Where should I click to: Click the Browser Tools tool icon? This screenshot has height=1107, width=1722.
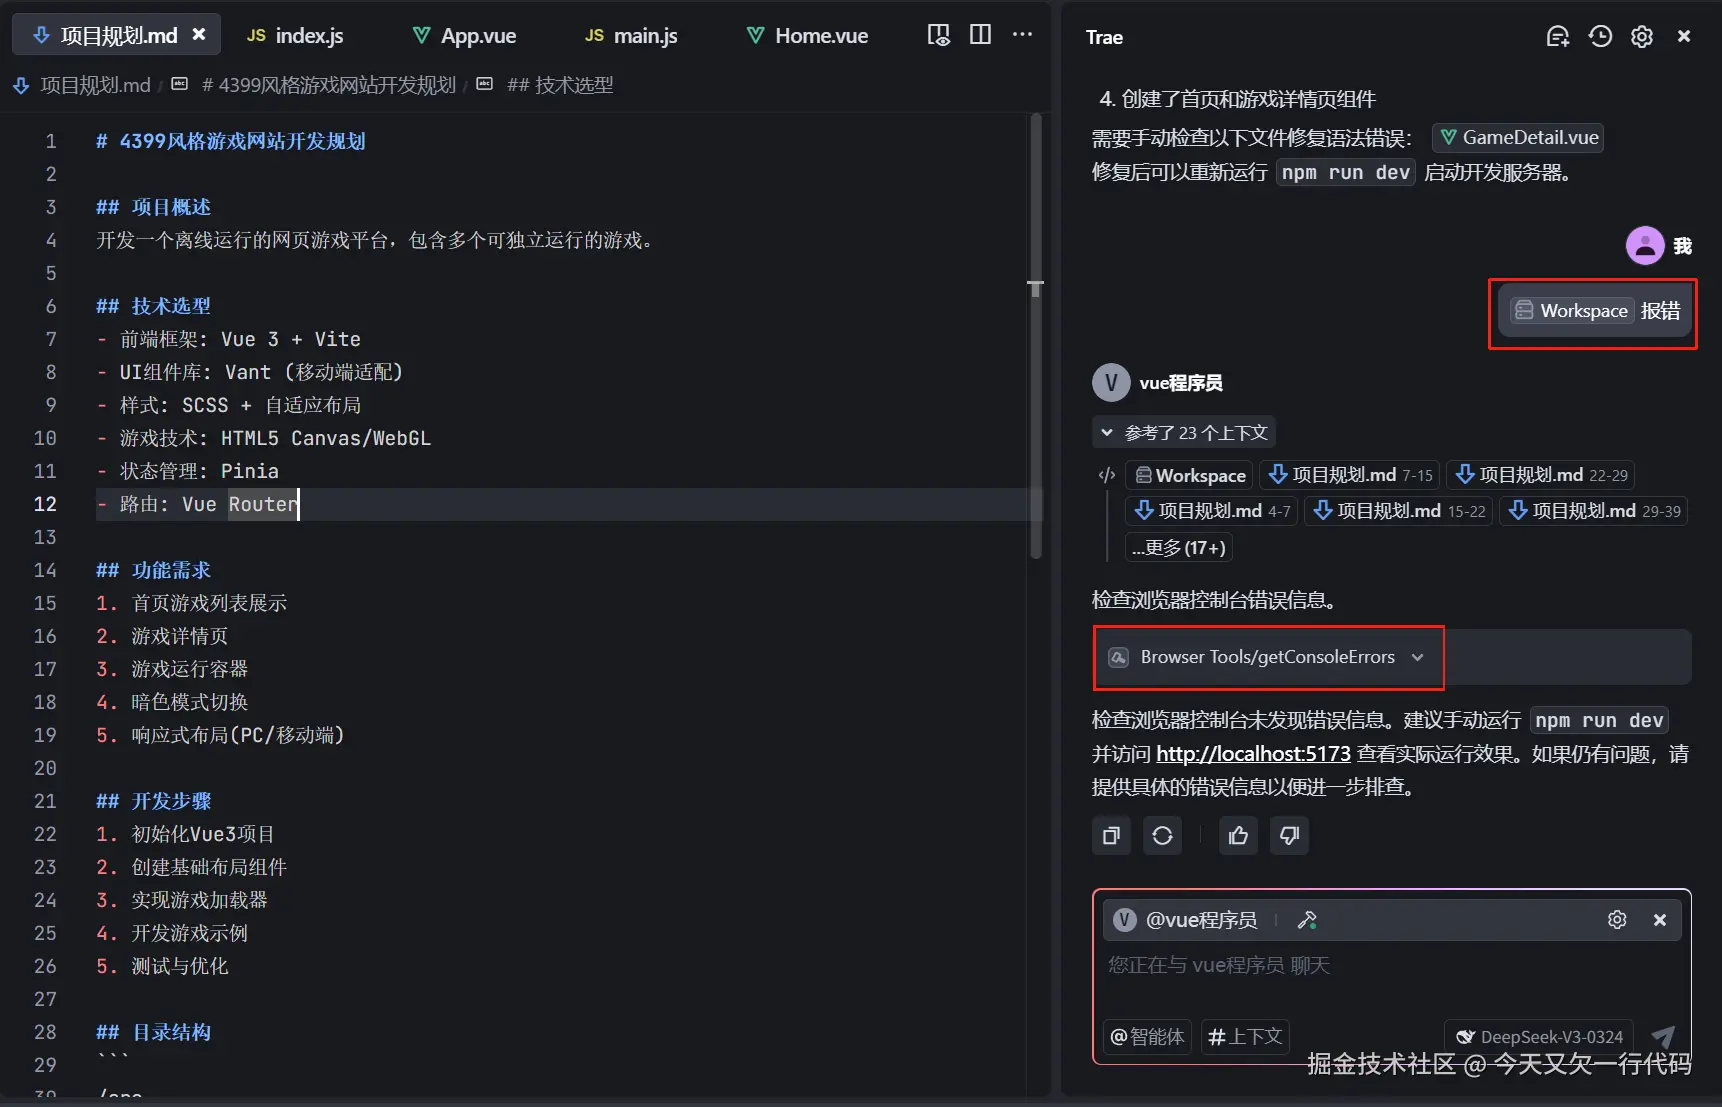tap(1119, 657)
